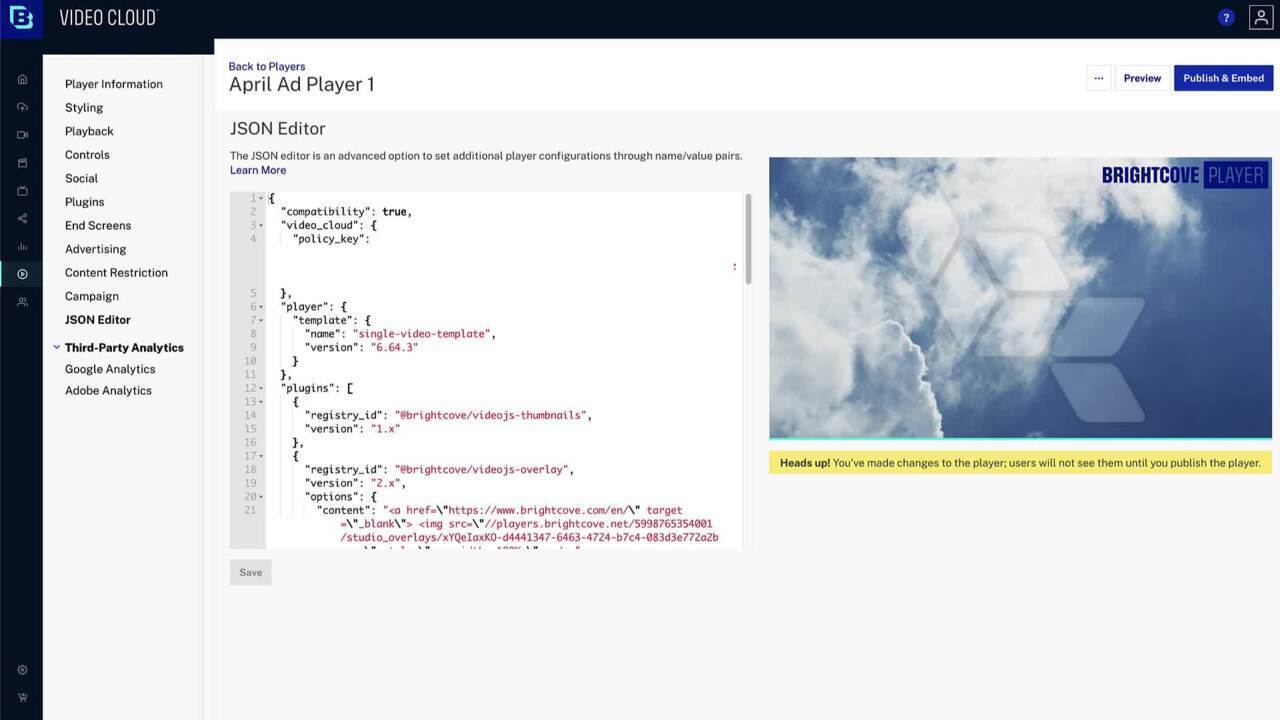Collapse the Third-Party Analytics section
The height and width of the screenshot is (720, 1280).
[57, 348]
